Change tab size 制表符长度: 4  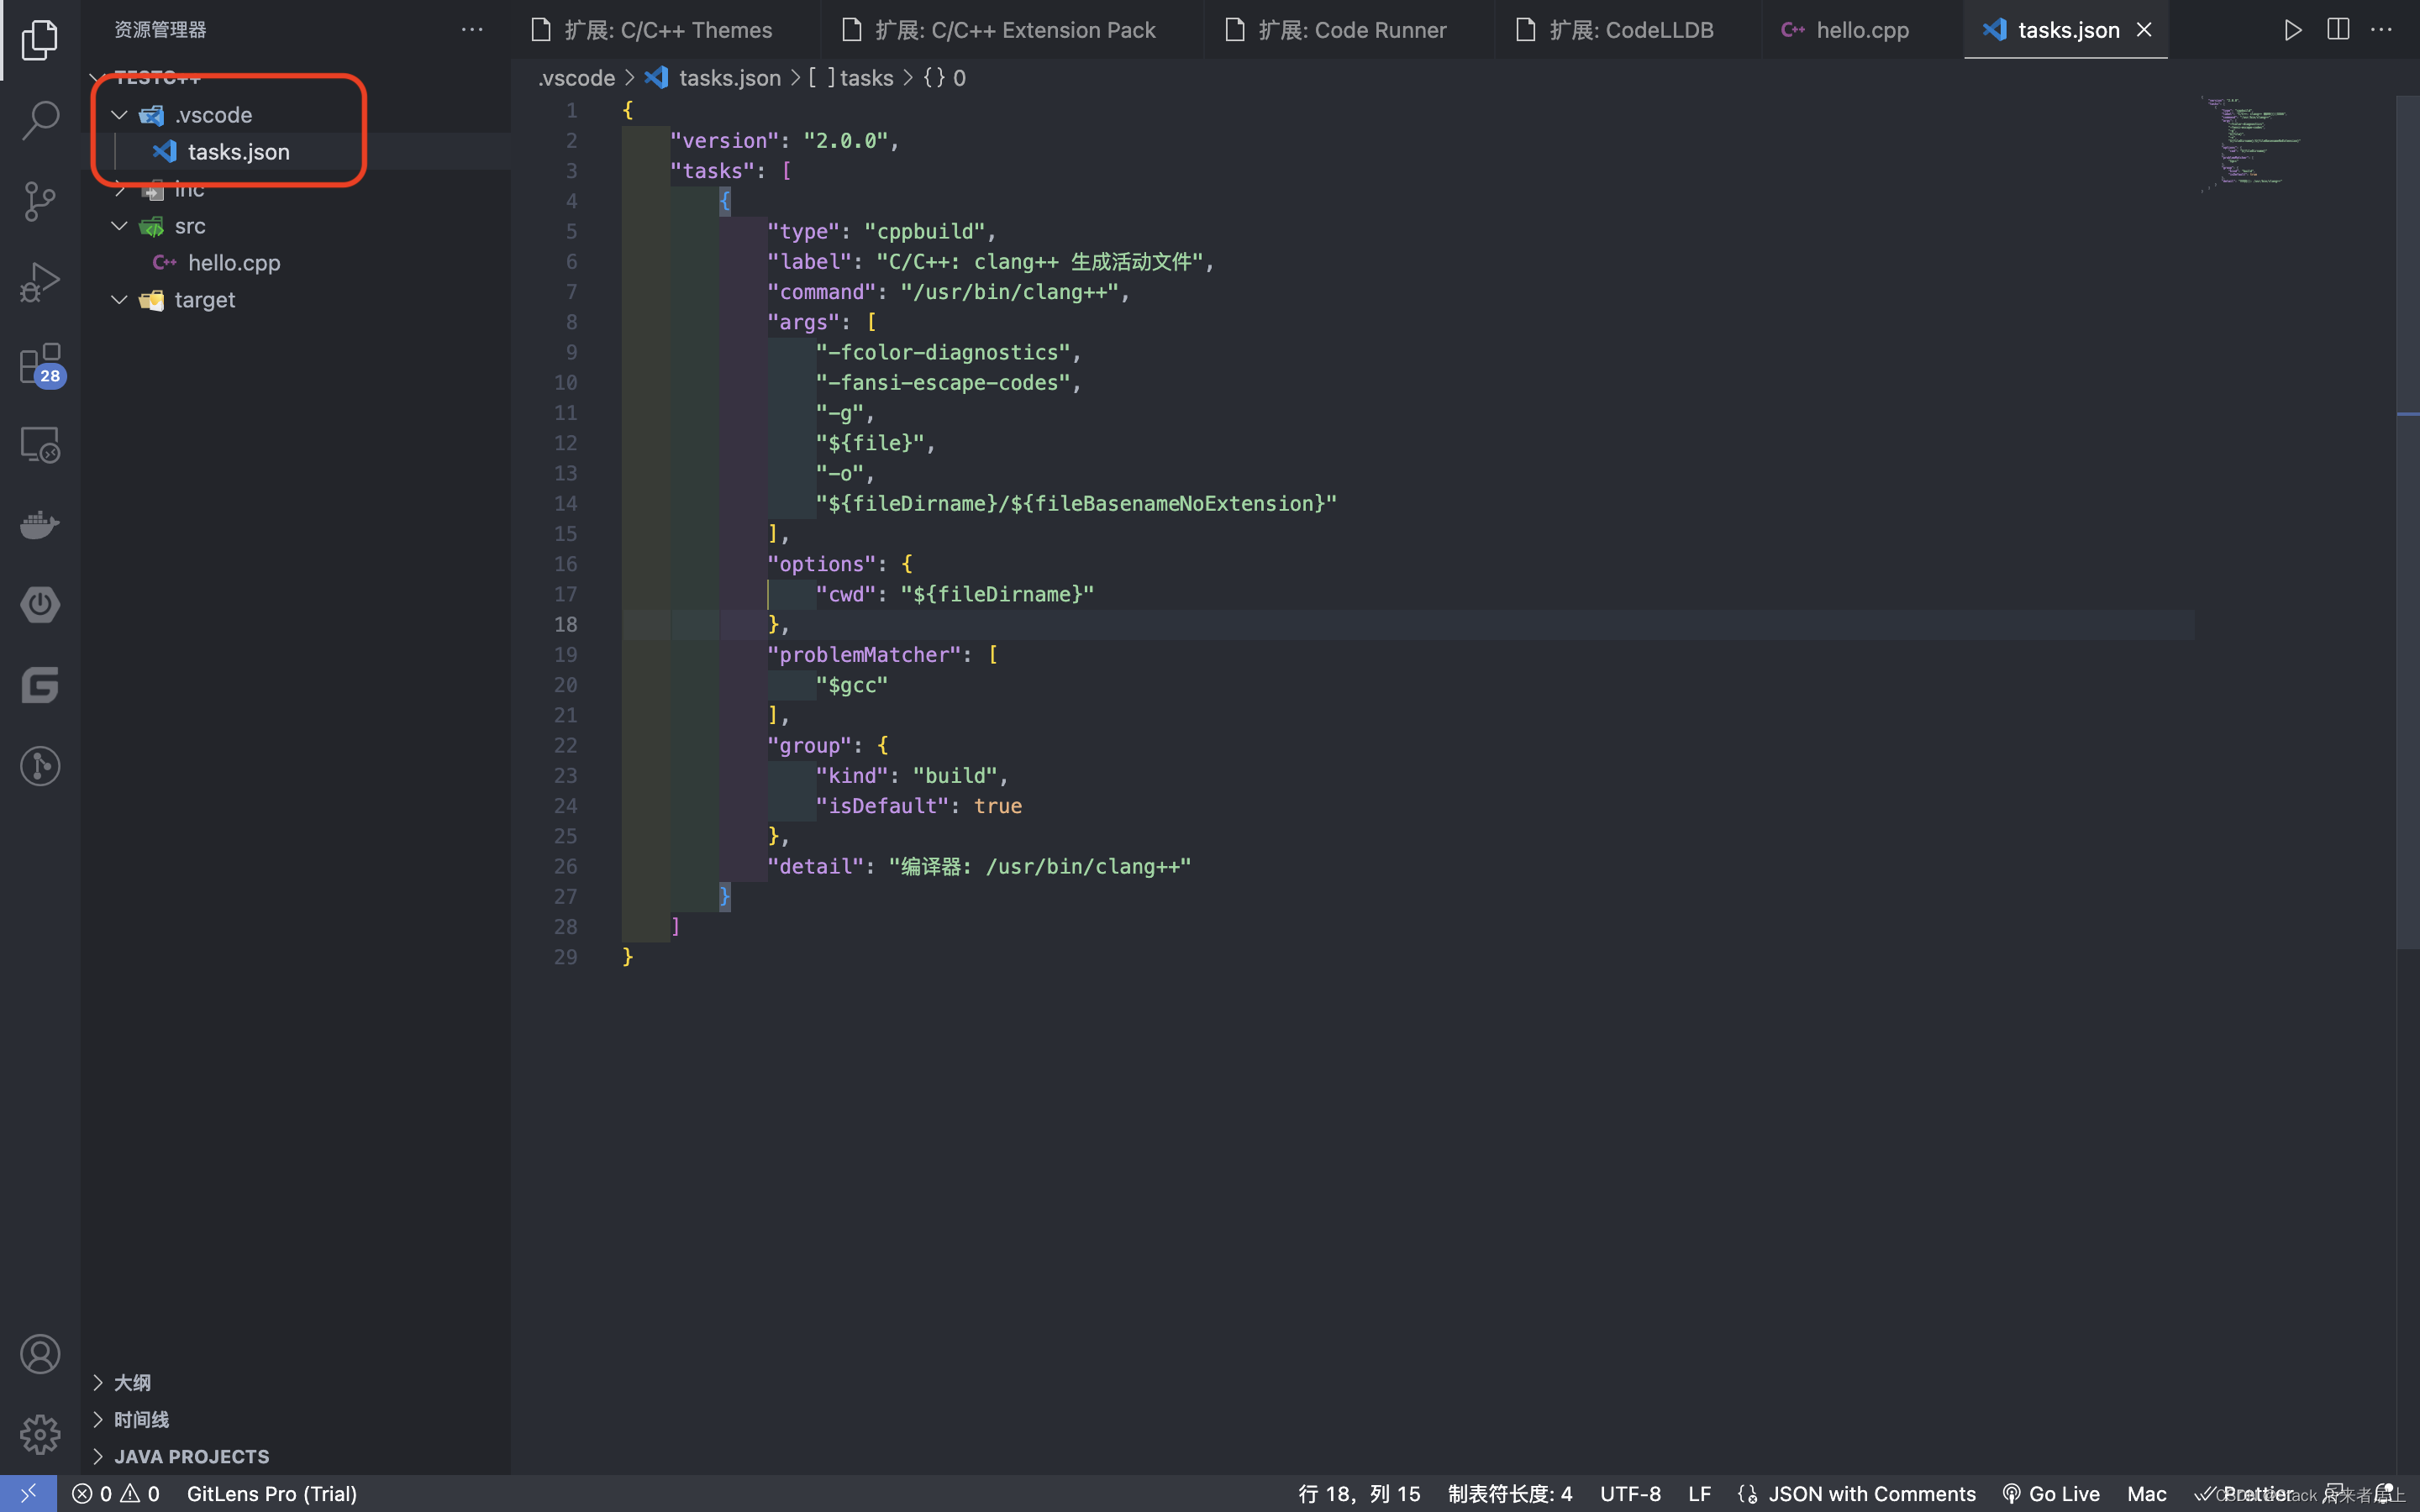click(1510, 1494)
